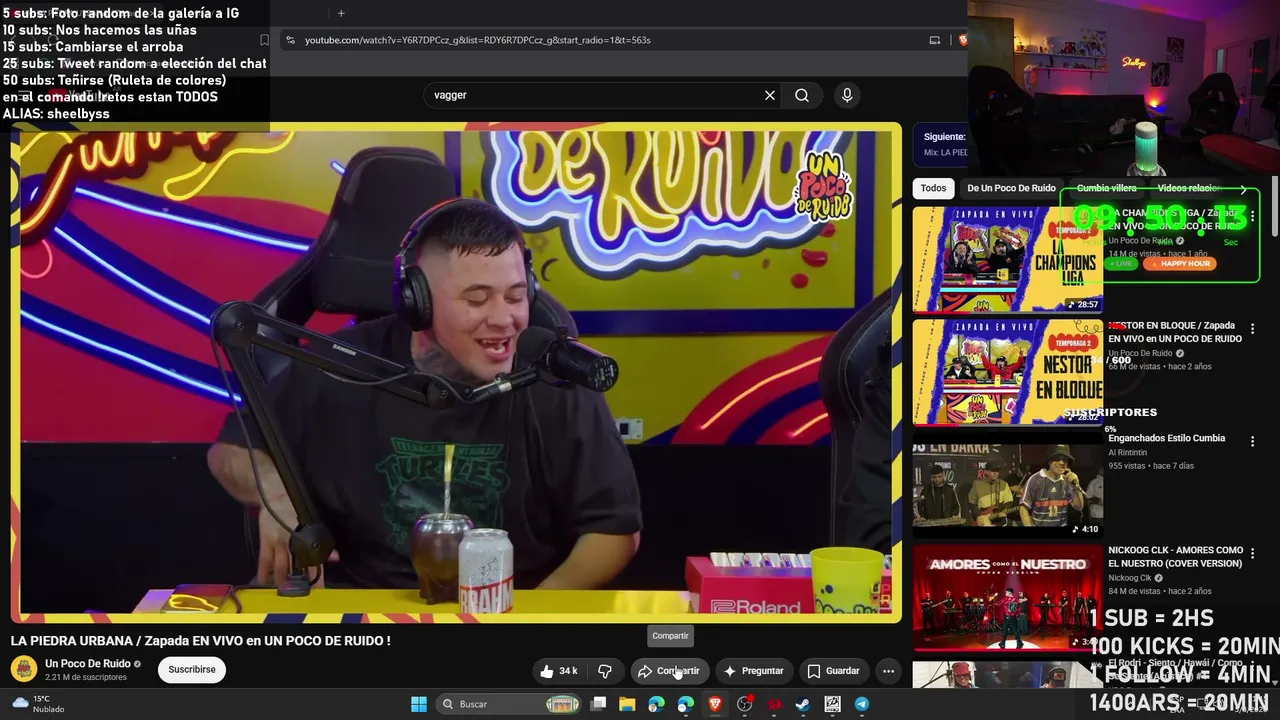Open File Explorer from the taskbar
The width and height of the screenshot is (1280, 720).
tap(627, 704)
